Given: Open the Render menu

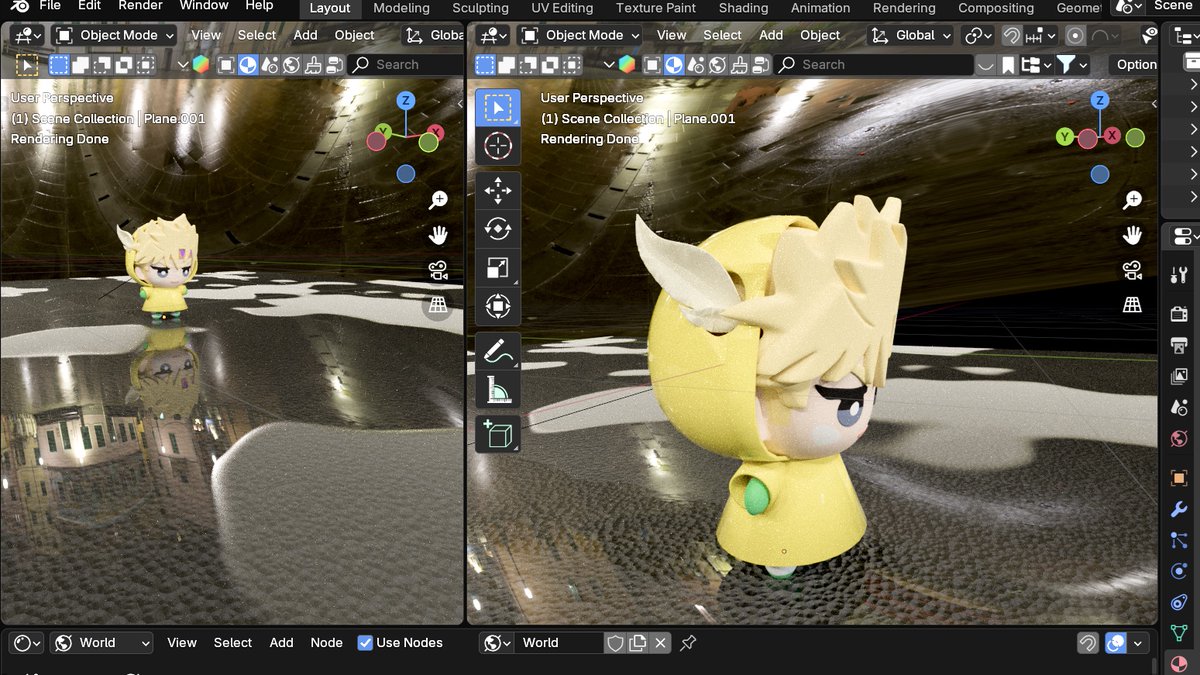Looking at the screenshot, I should coord(140,6).
